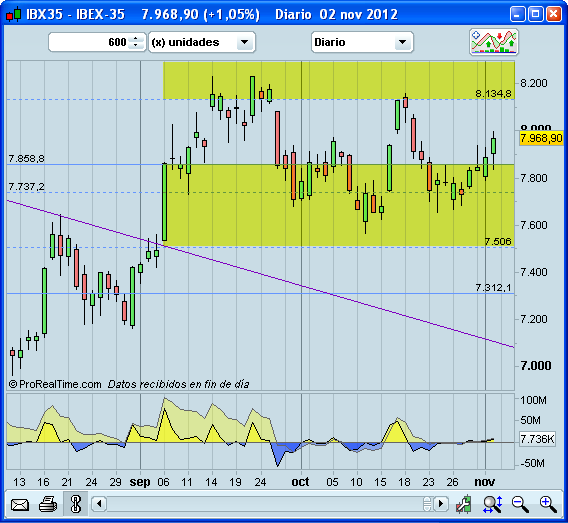Maximize the IBX35 chart window
The height and width of the screenshot is (523, 568).
point(535,14)
